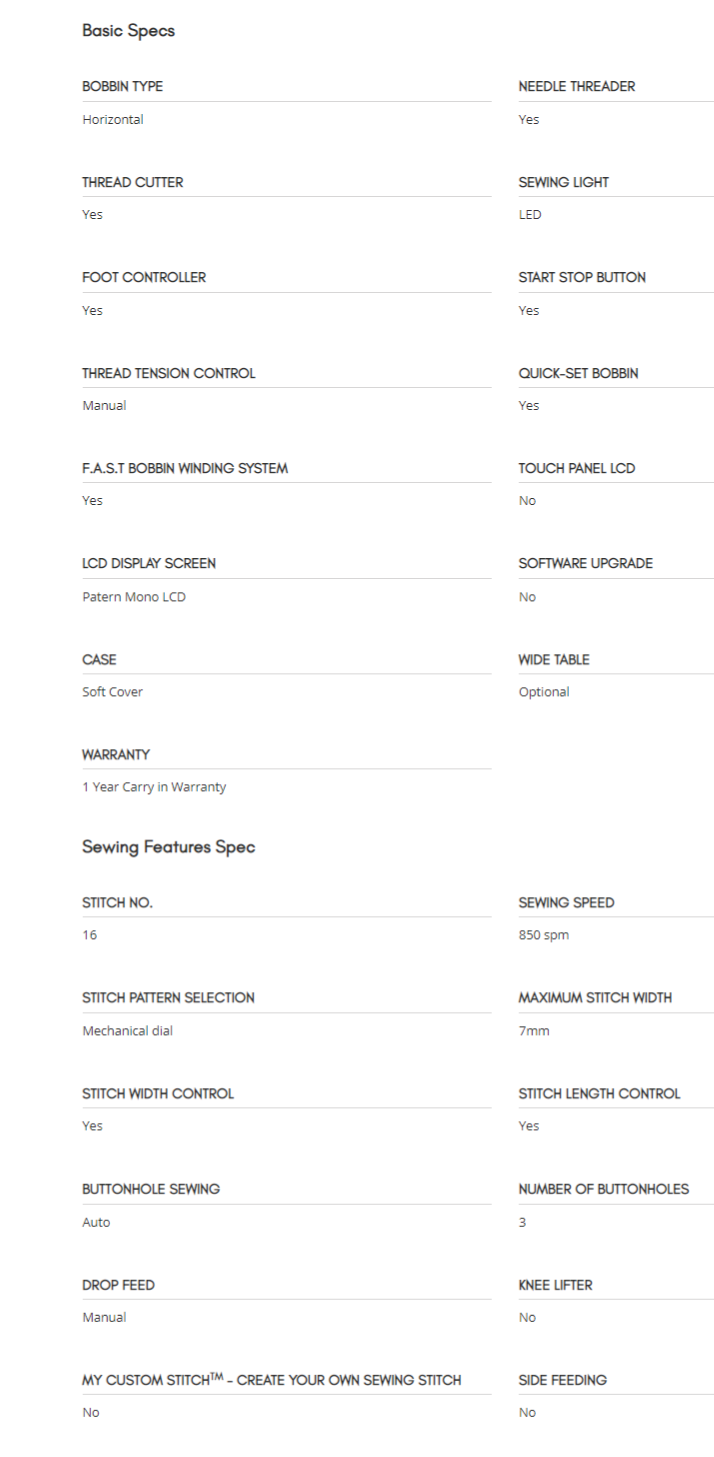Image resolution: width=714 pixels, height=1457 pixels.
Task: Select the Patern Mono LCD value
Action: 133,597
